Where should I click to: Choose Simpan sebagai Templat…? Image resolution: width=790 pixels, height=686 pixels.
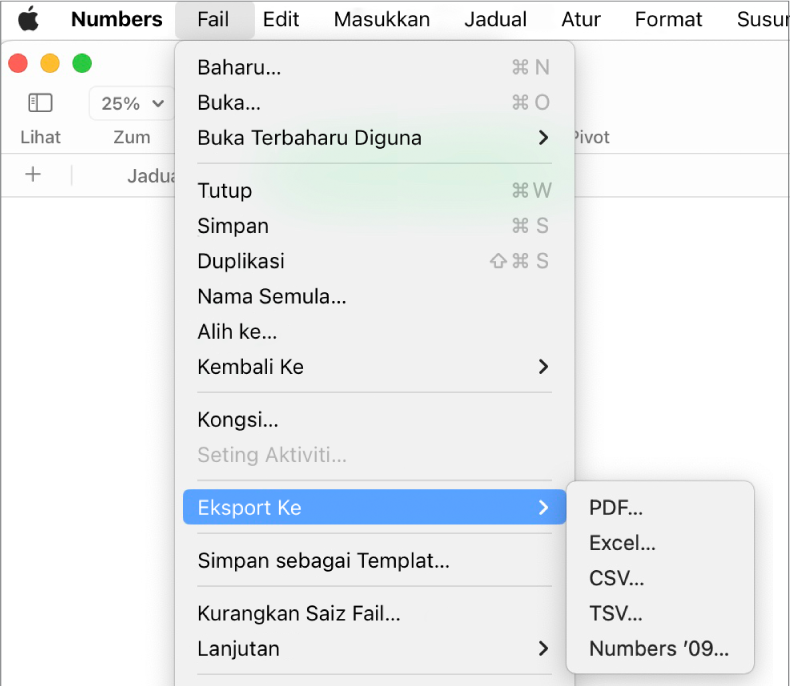click(x=374, y=561)
